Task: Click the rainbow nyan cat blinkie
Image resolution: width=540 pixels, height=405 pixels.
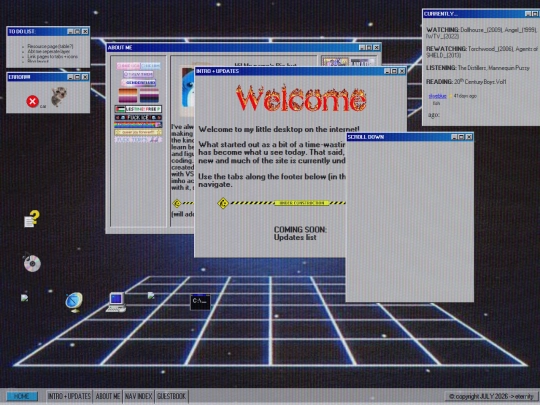Action: point(138,125)
